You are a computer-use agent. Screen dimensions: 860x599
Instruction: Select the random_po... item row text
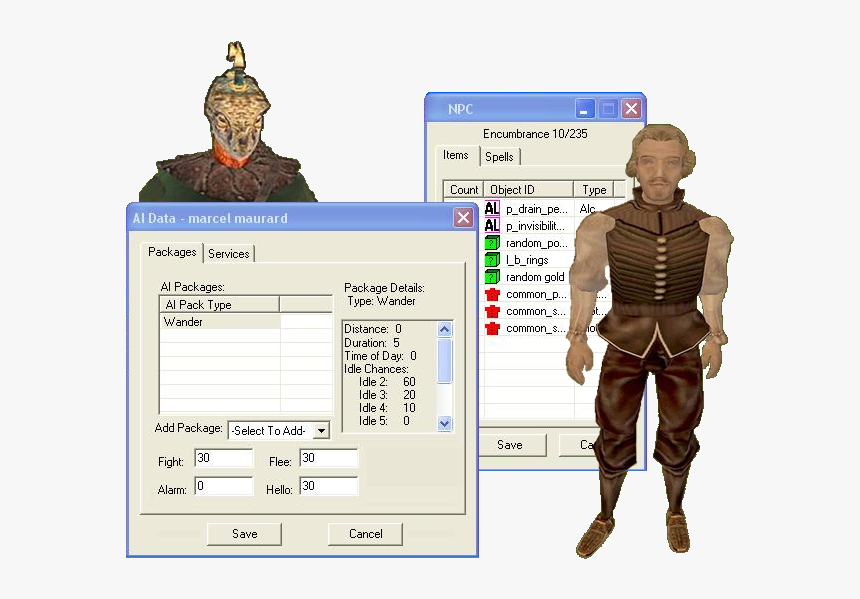(537, 243)
